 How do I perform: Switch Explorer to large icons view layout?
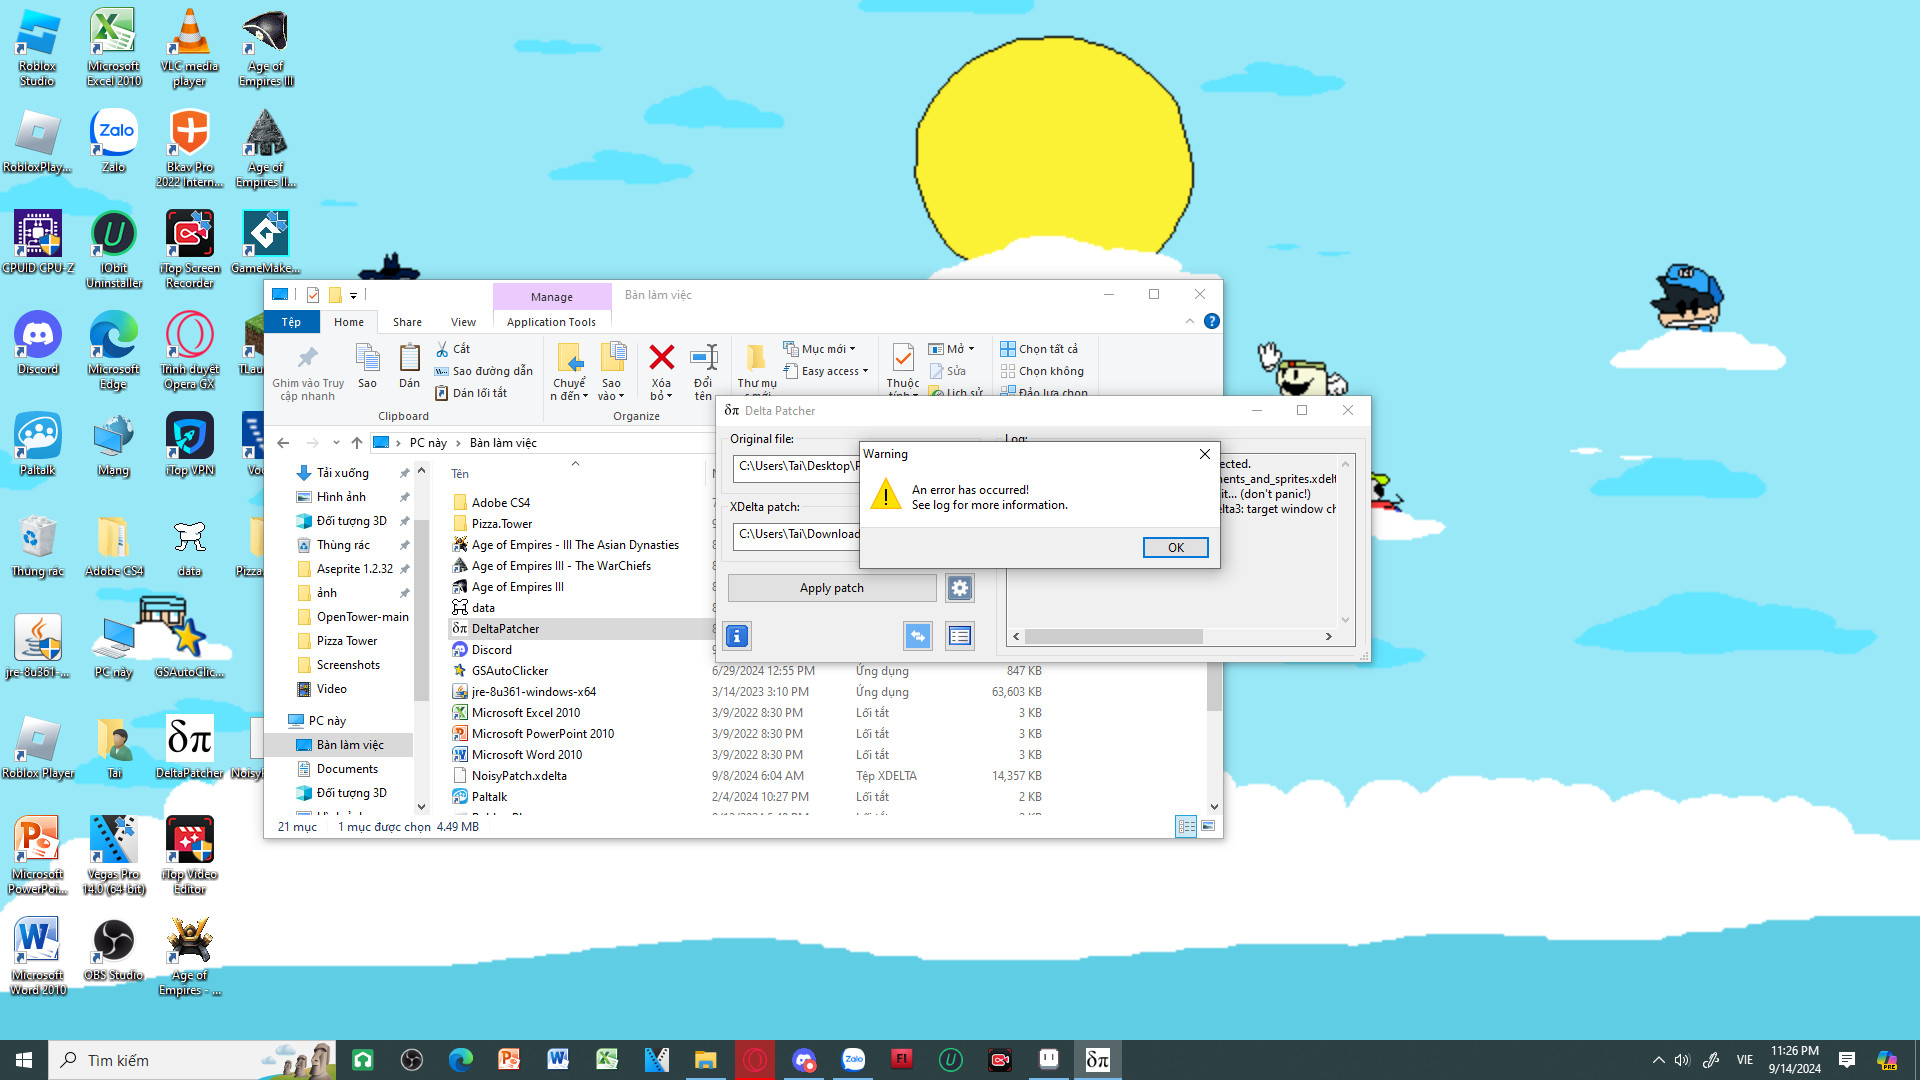(x=1208, y=826)
